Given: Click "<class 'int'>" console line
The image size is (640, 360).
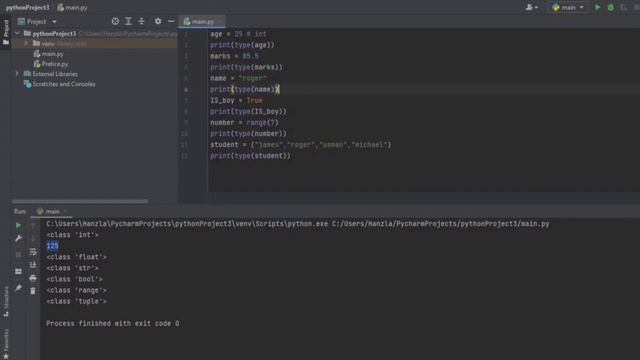Looking at the screenshot, I should point(72,235).
